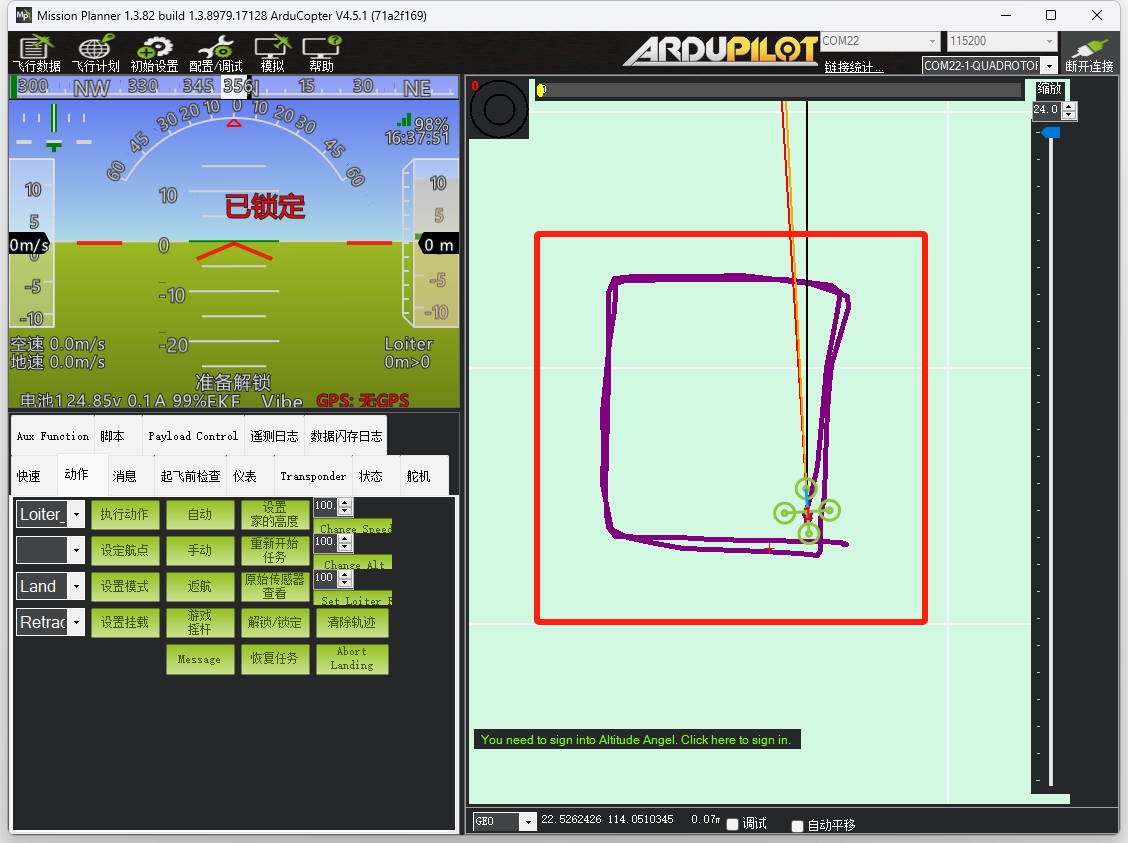Image resolution: width=1128 pixels, height=843 pixels.
Task: Select the 动作 actions tab
Action: (76, 475)
